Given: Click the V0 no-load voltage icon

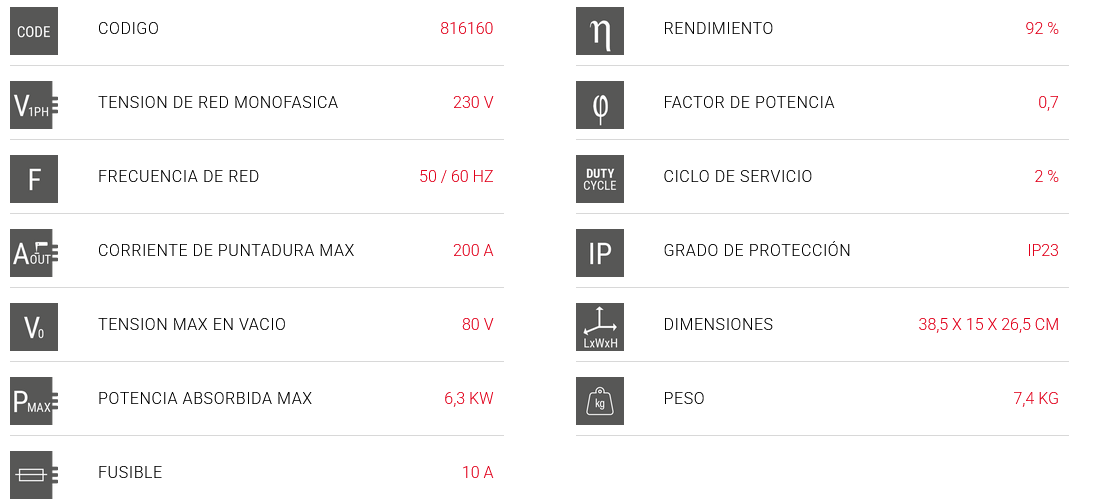Looking at the screenshot, I should click(x=34, y=326).
